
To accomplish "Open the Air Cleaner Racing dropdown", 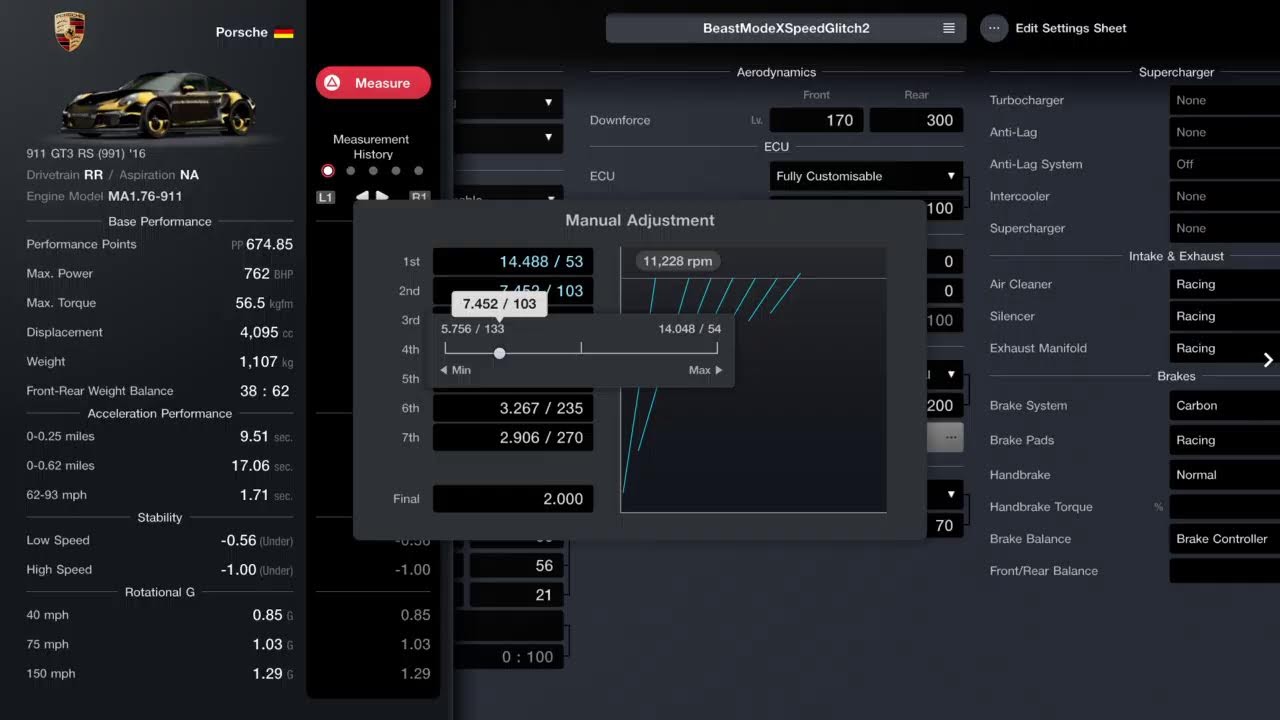I will coord(1224,284).
